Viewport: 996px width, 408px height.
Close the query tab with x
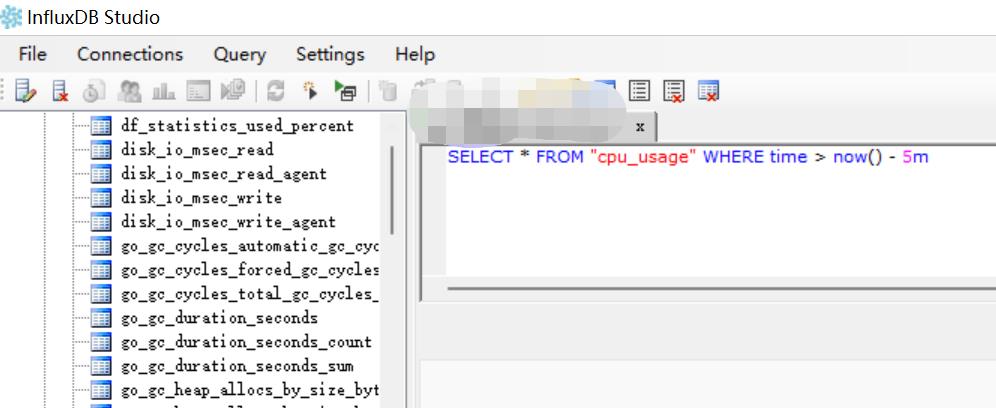pos(640,126)
